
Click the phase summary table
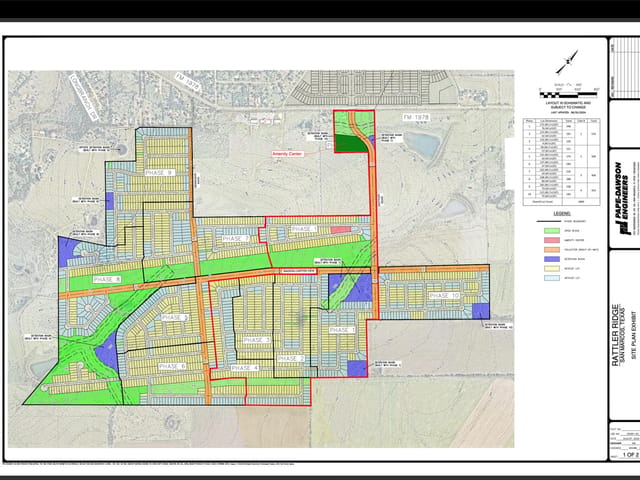562,162
